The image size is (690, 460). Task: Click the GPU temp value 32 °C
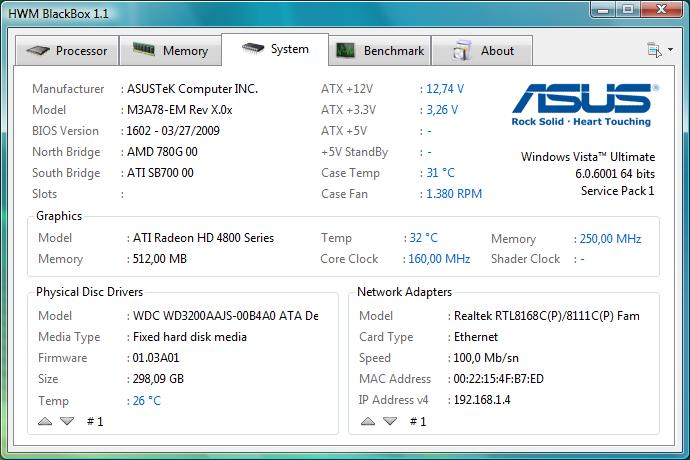(x=423, y=238)
